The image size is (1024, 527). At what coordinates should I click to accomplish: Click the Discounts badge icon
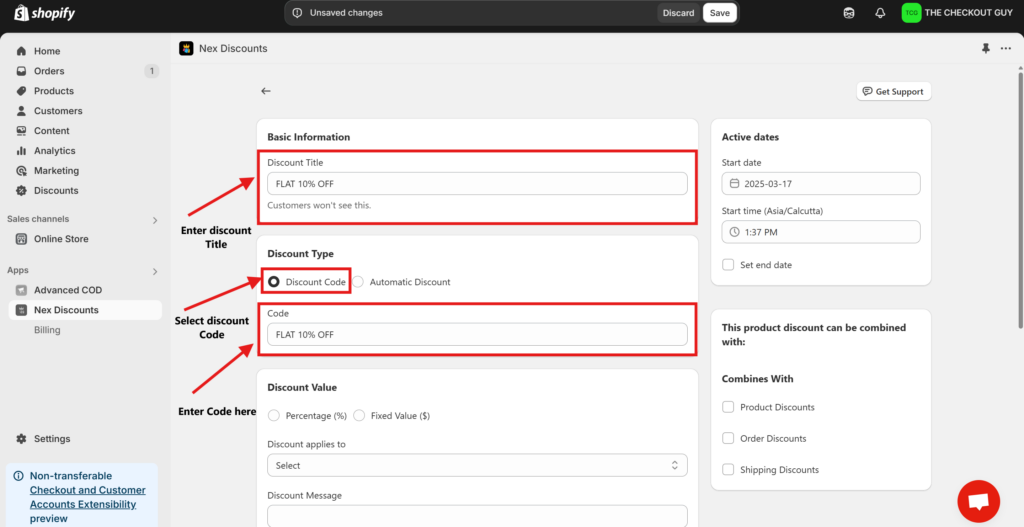(x=22, y=191)
